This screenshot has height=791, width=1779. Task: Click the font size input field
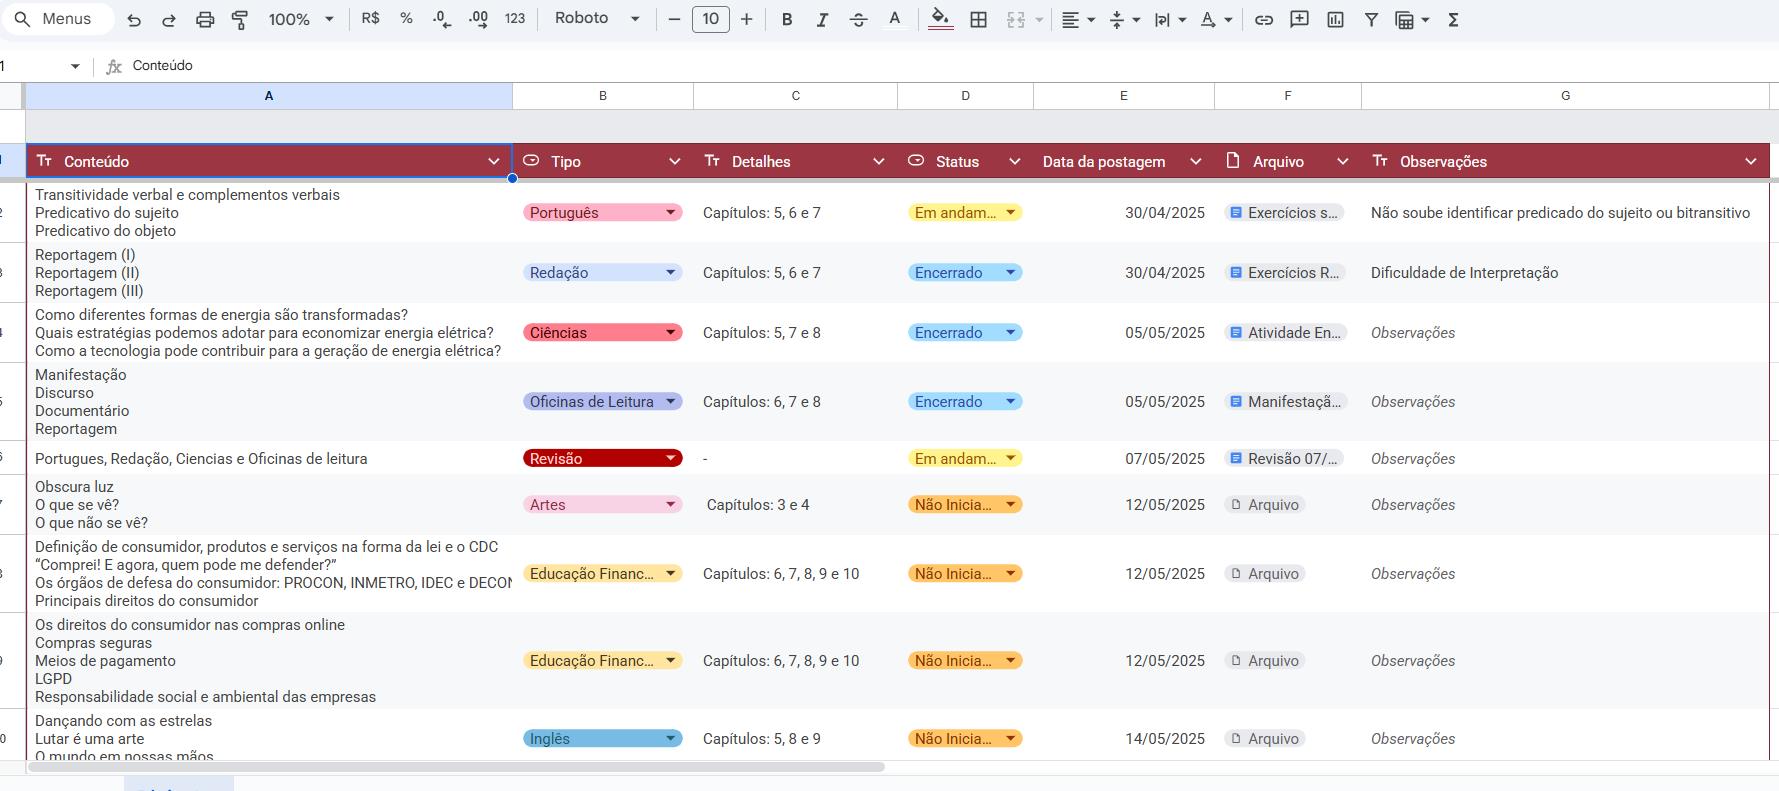click(710, 20)
